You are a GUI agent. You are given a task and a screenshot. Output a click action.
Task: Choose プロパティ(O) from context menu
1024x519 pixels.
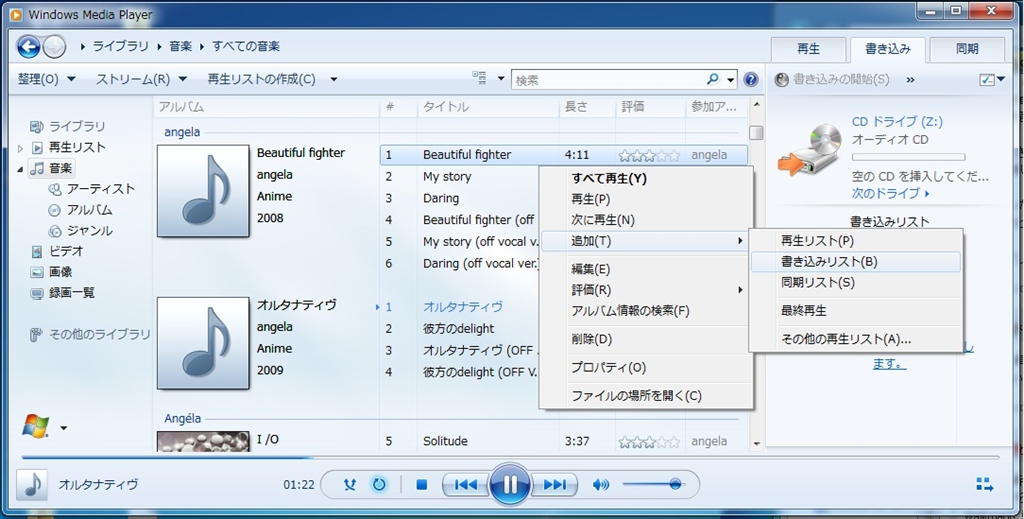647,368
